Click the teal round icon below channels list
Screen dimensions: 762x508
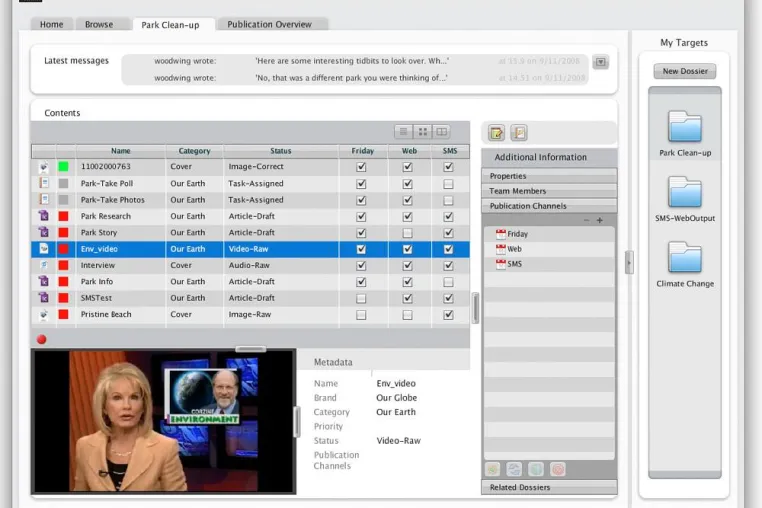click(536, 469)
